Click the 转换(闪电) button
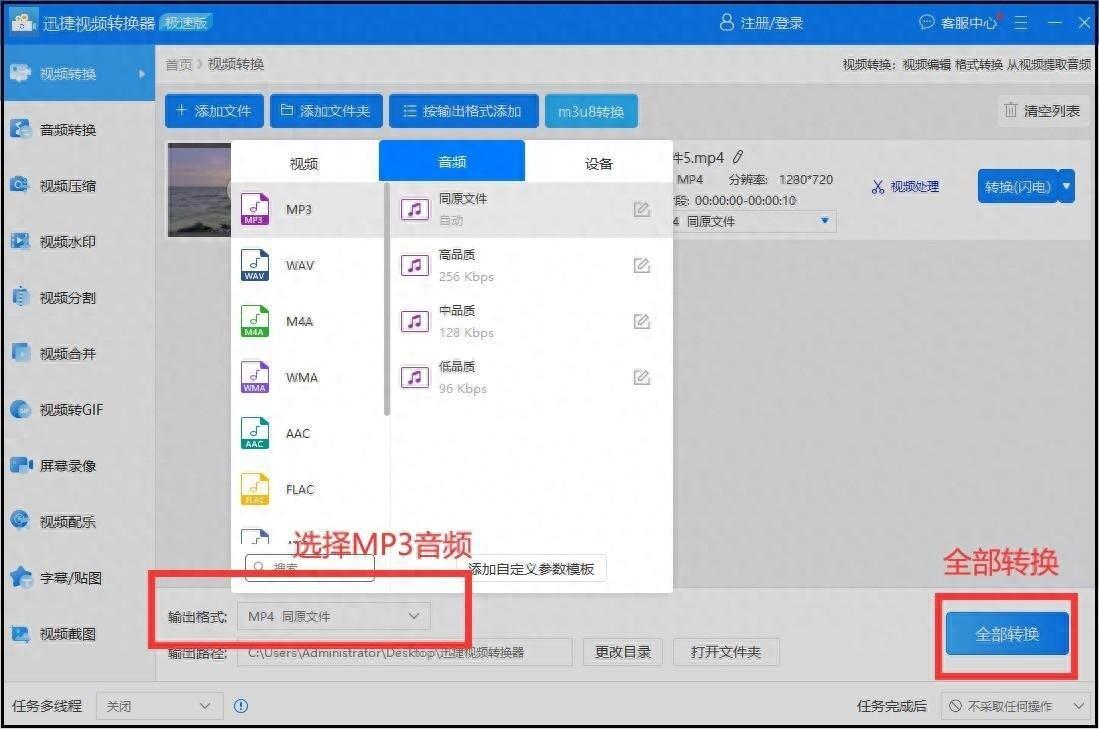The image size is (1099, 729). [x=1018, y=186]
